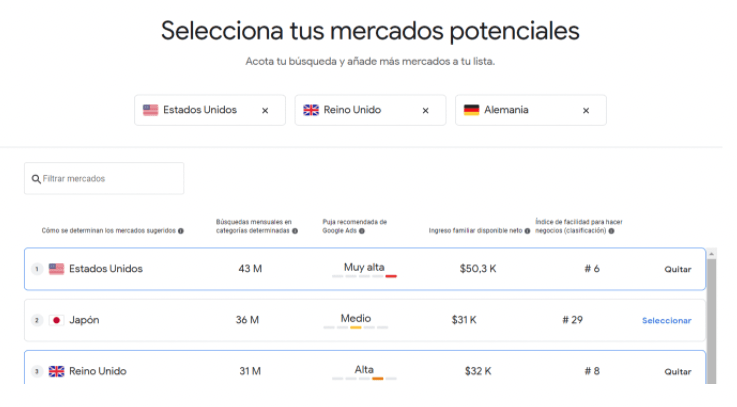The width and height of the screenshot is (737, 407).
Task: Click the Filtrar mercados input field
Action: [104, 179]
